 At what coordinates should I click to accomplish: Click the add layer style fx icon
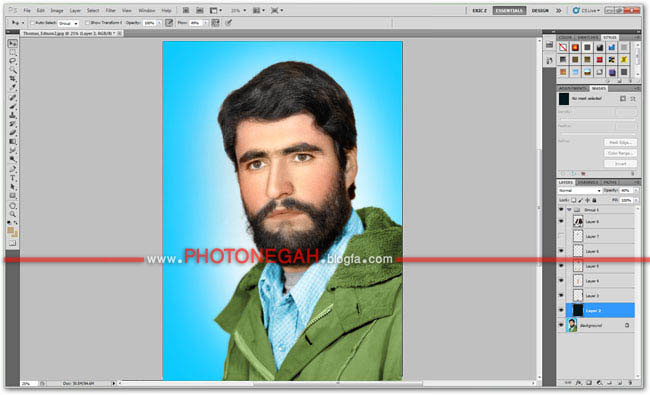click(x=578, y=383)
